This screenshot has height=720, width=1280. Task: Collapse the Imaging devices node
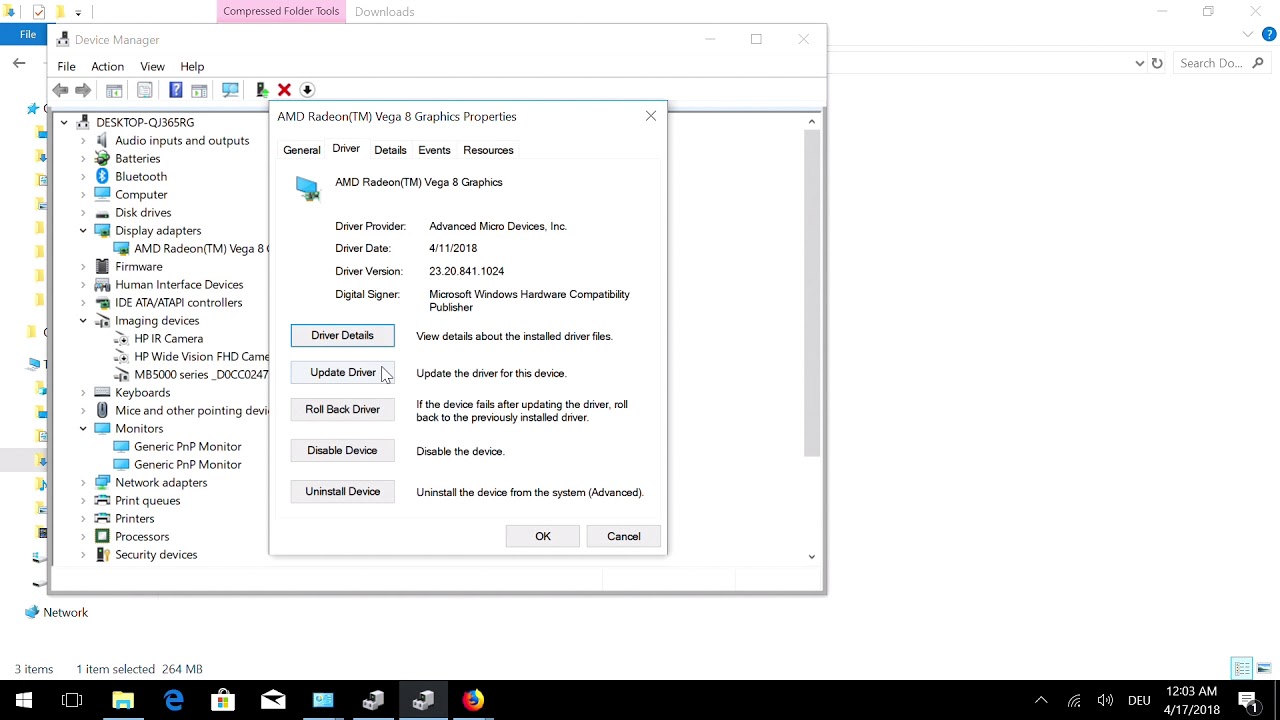click(83, 321)
